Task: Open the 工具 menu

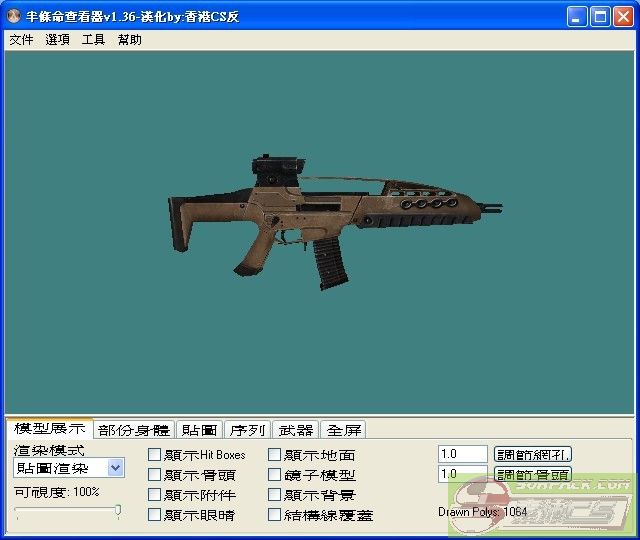Action: click(93, 40)
